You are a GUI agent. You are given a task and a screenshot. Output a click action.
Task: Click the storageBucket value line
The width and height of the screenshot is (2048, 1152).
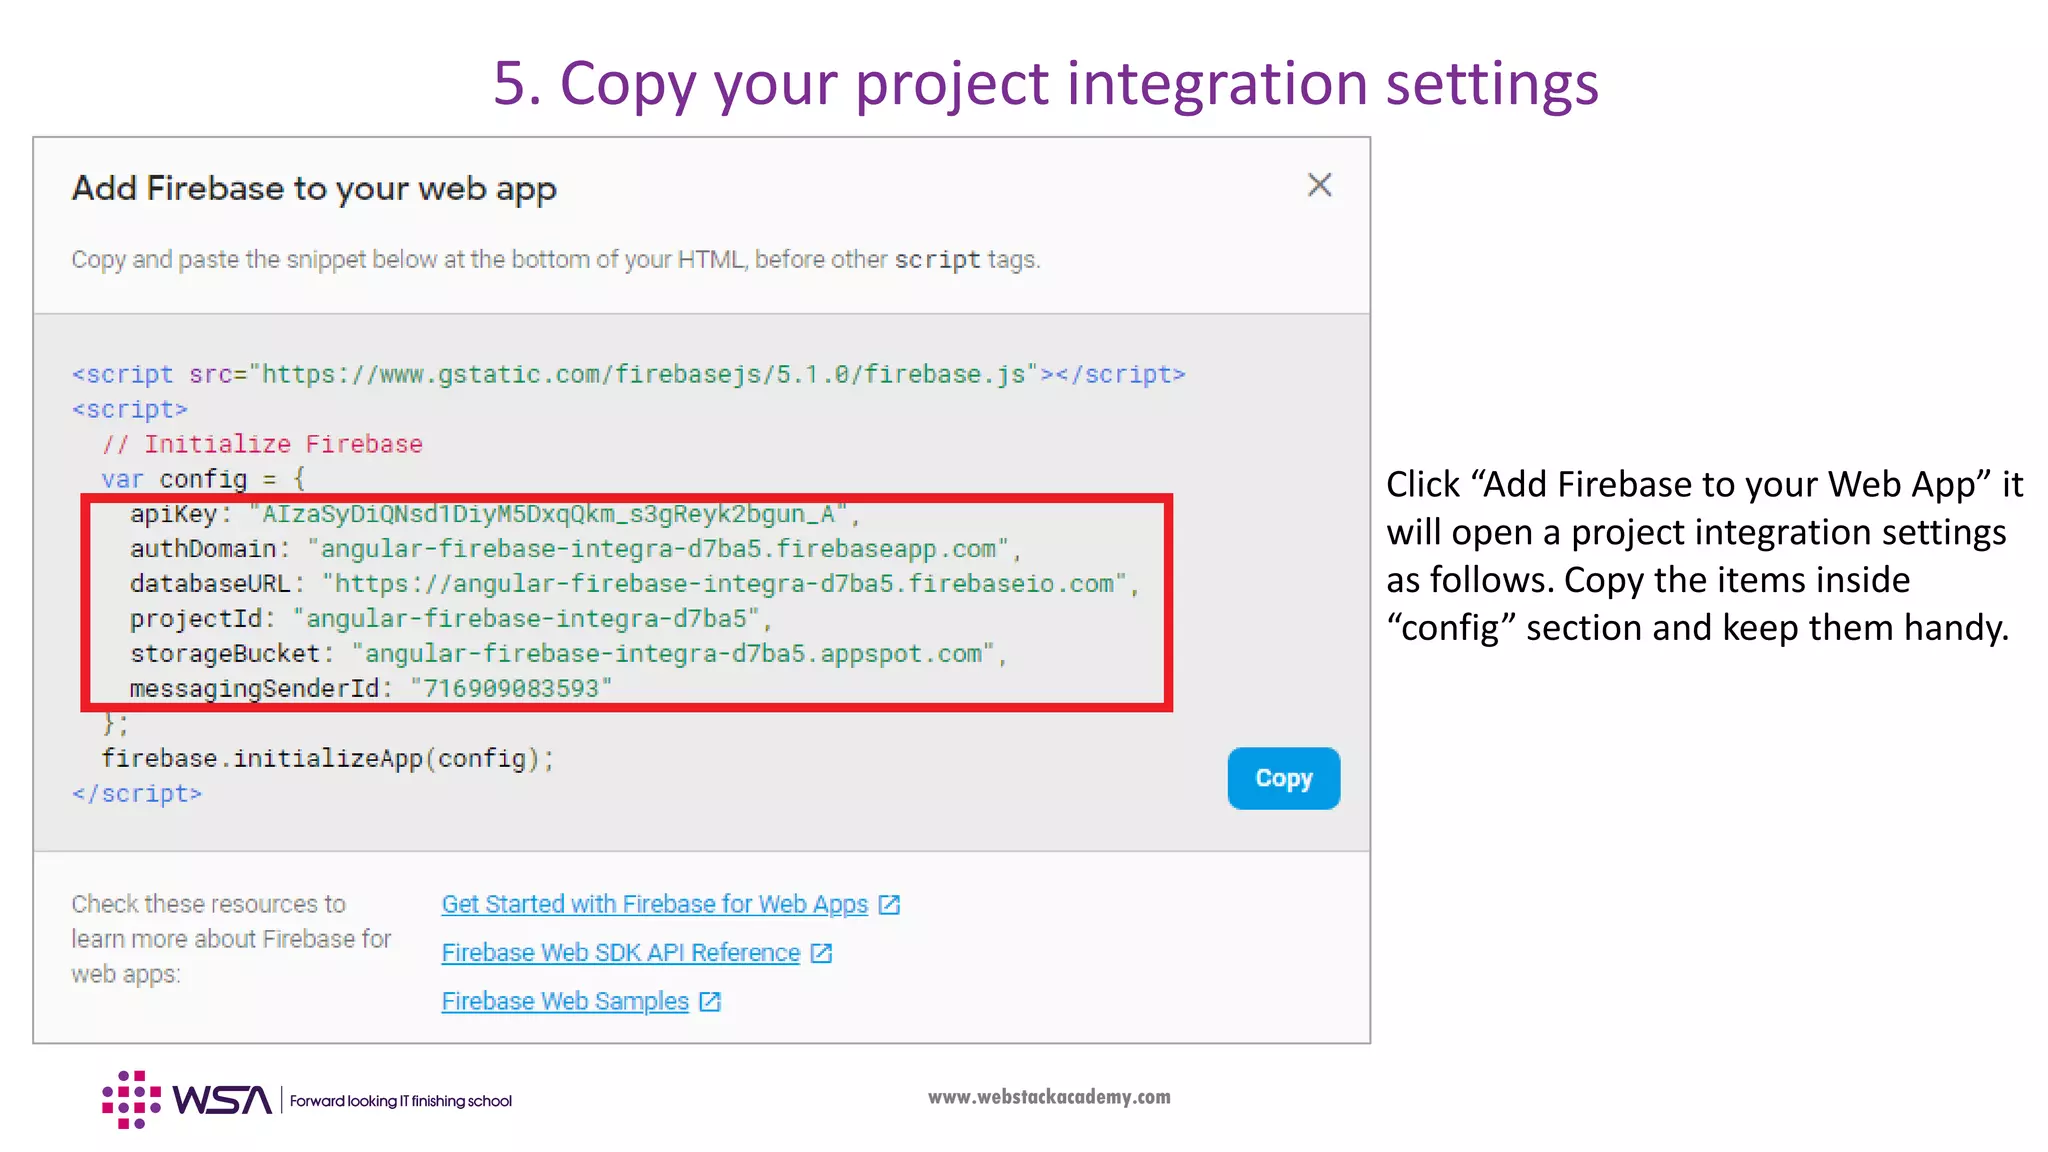[x=673, y=654]
